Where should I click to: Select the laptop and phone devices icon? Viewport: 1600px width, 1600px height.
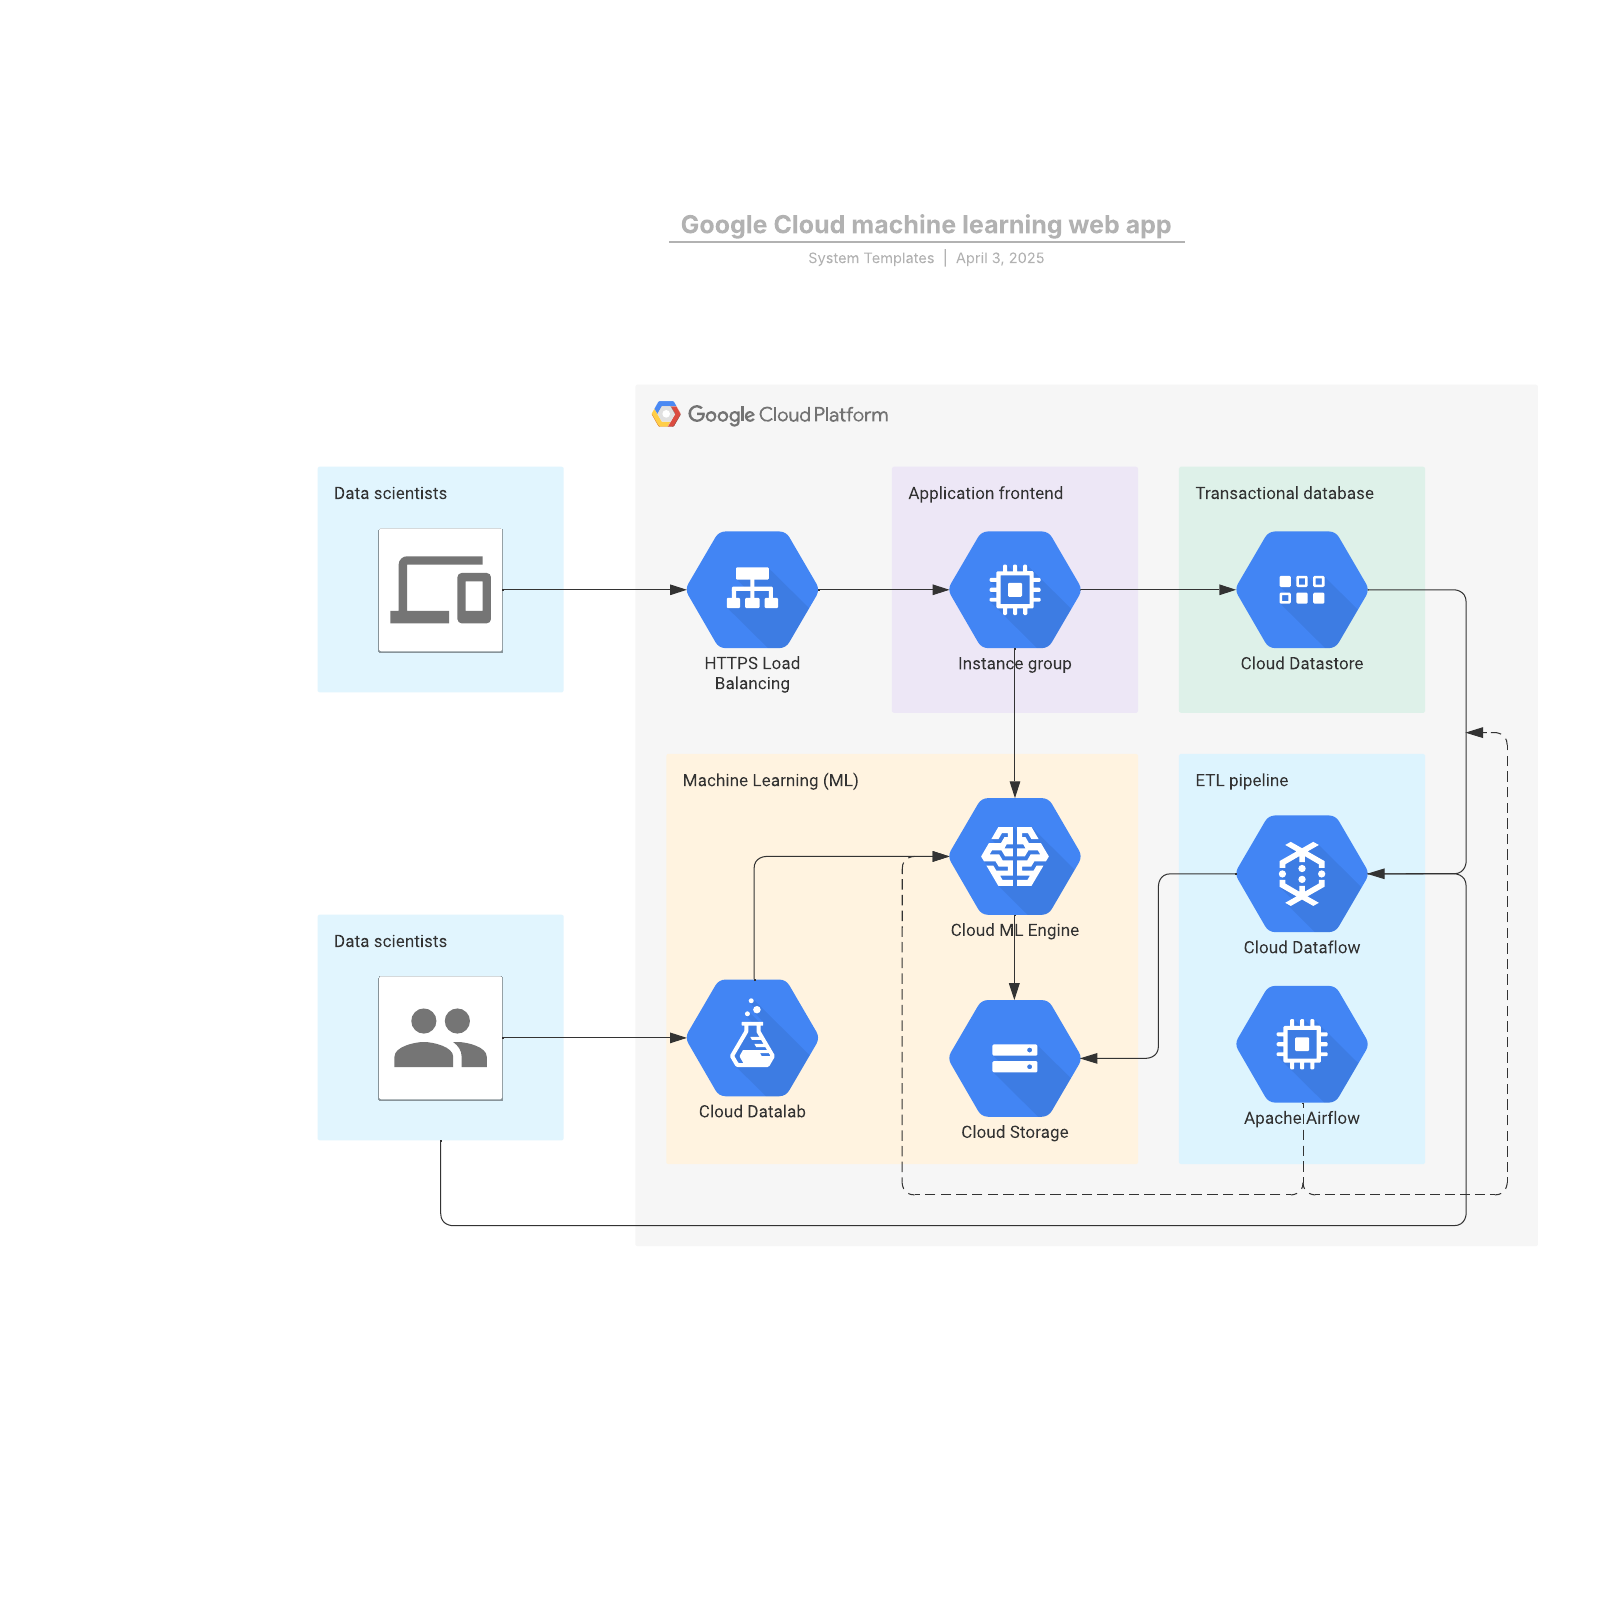[440, 590]
